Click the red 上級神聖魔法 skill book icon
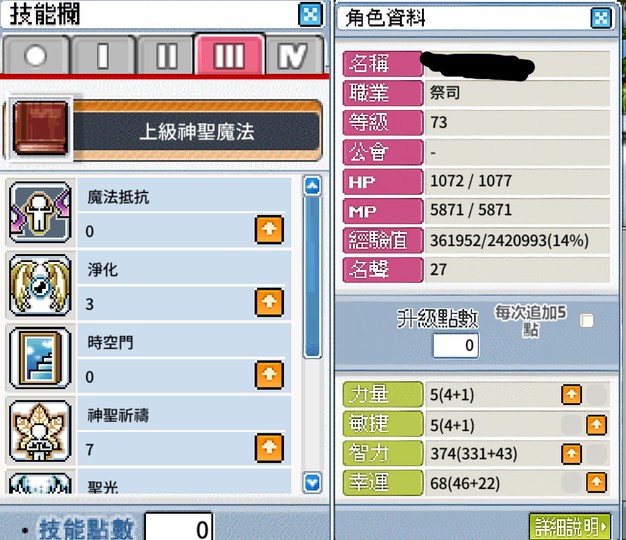 (x=40, y=128)
